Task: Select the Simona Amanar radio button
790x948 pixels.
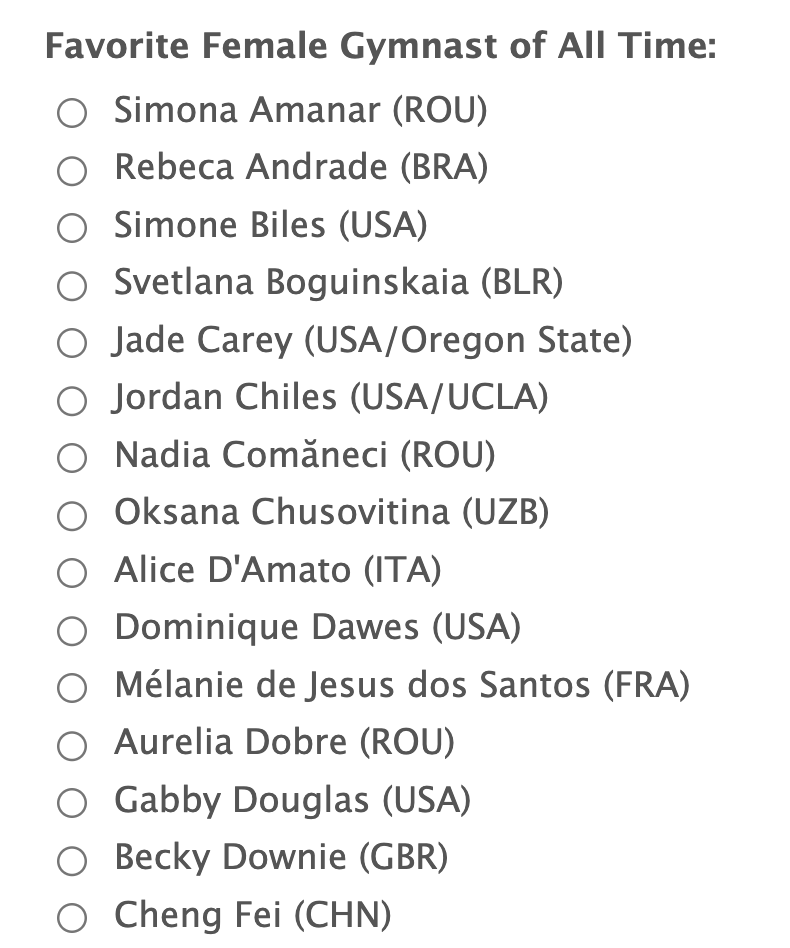Action: pos(72,113)
